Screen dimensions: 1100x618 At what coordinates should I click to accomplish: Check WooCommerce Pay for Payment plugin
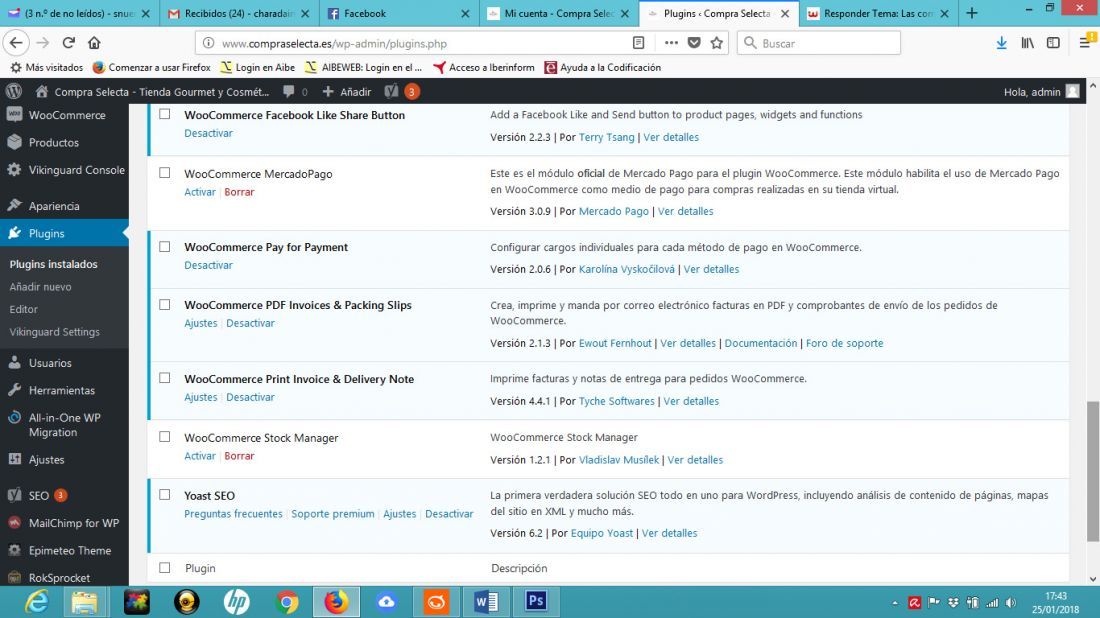point(164,246)
